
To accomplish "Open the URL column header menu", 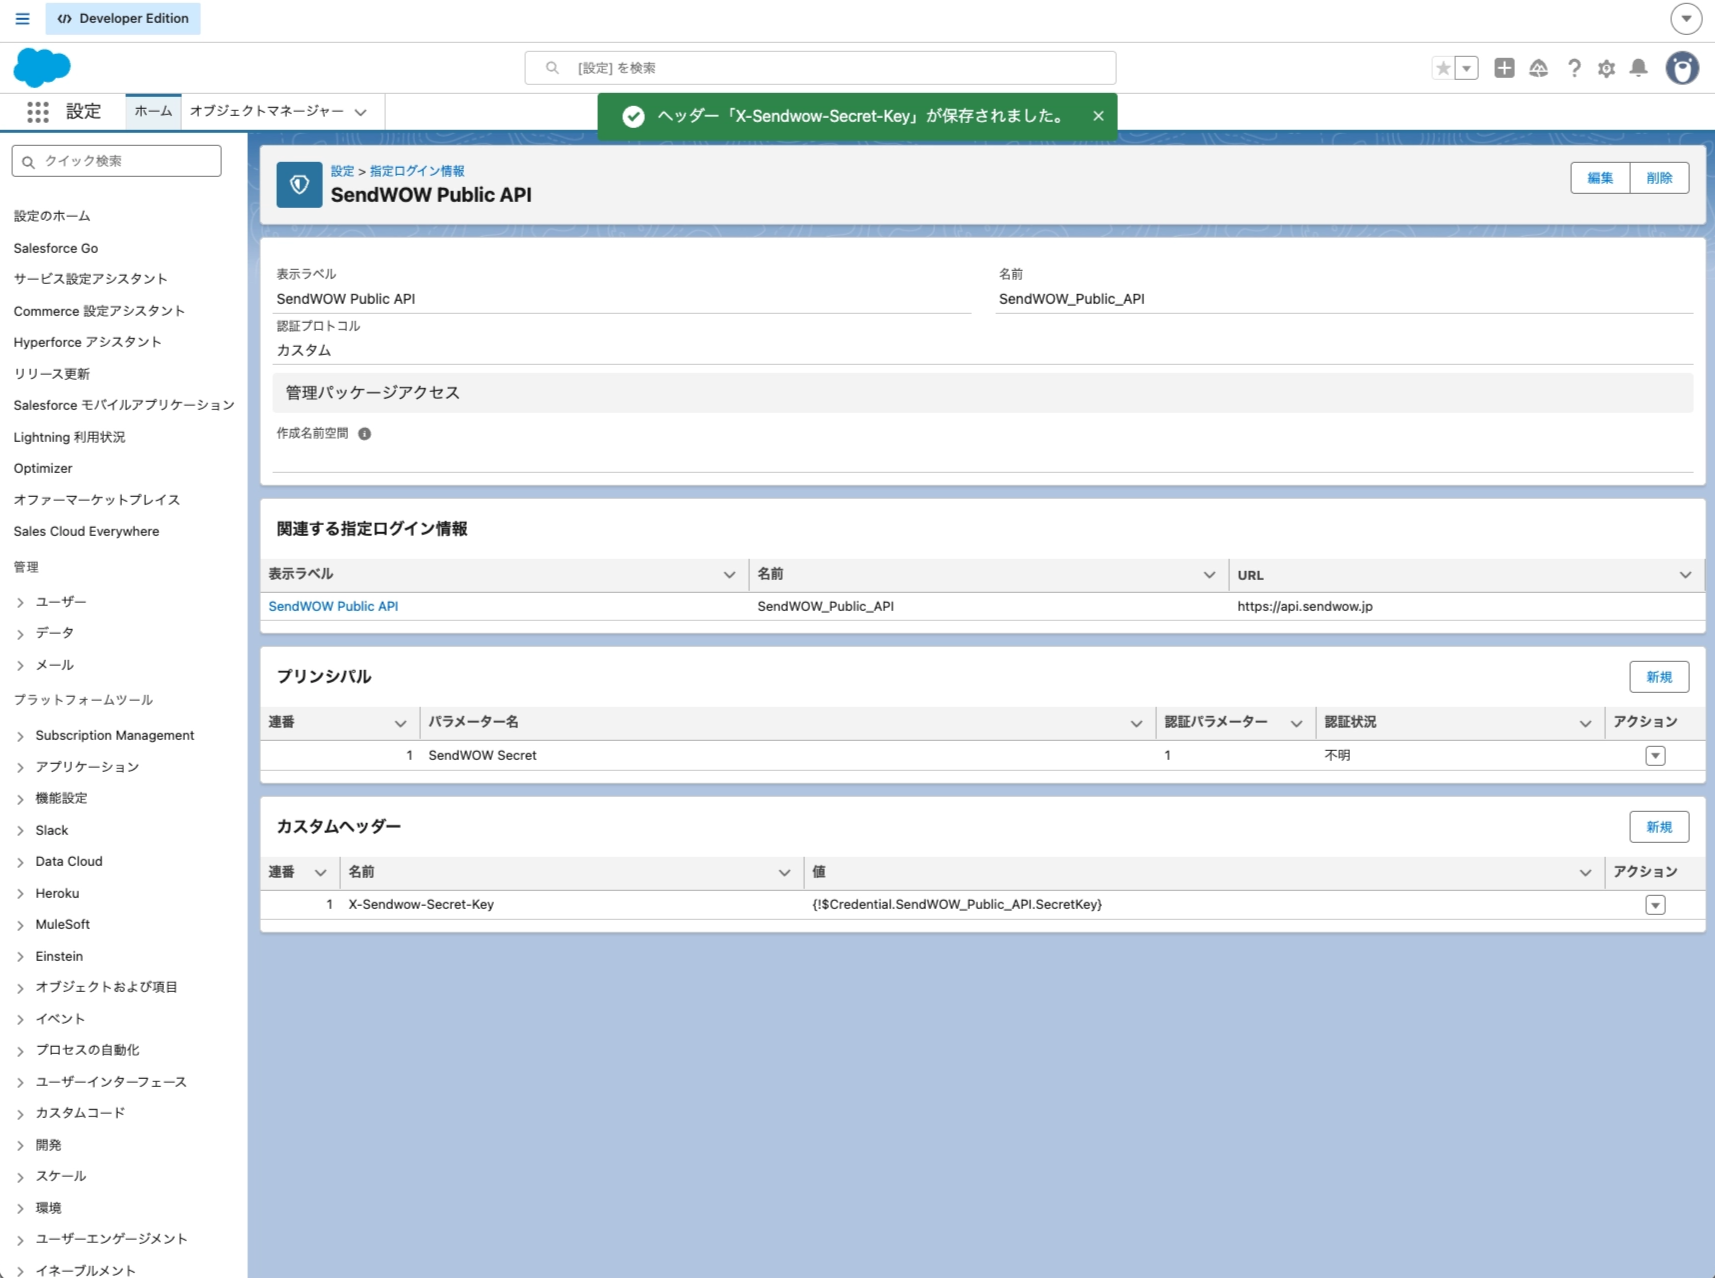I will [1686, 575].
